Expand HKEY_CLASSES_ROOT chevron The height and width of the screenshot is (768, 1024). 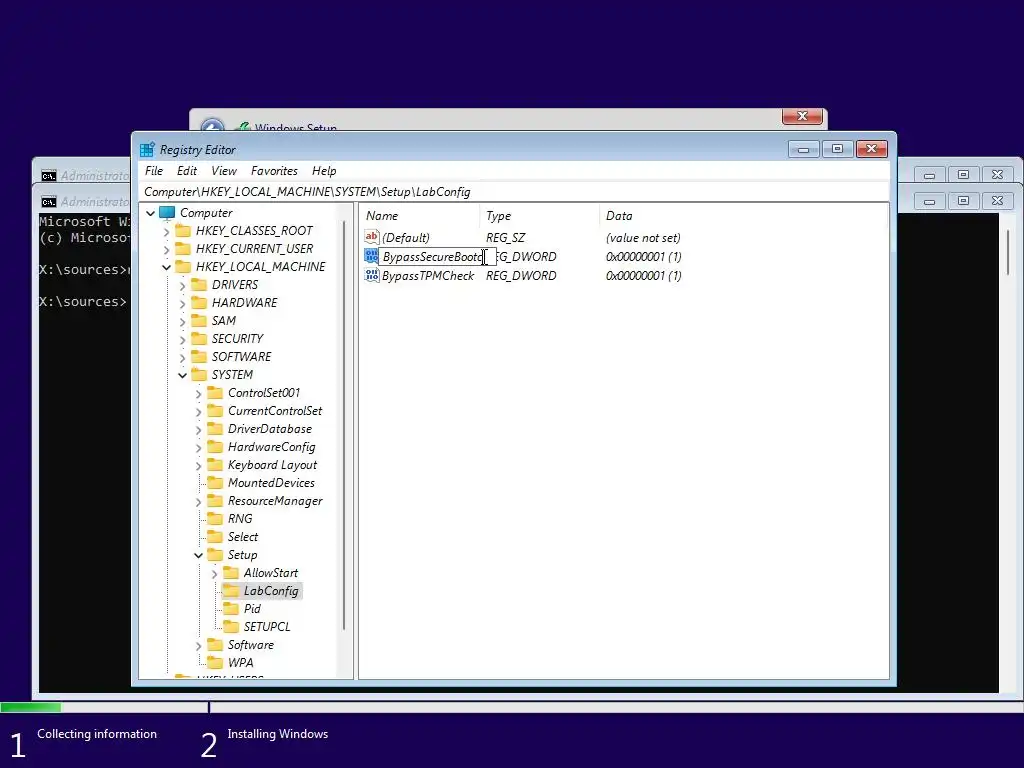167,231
